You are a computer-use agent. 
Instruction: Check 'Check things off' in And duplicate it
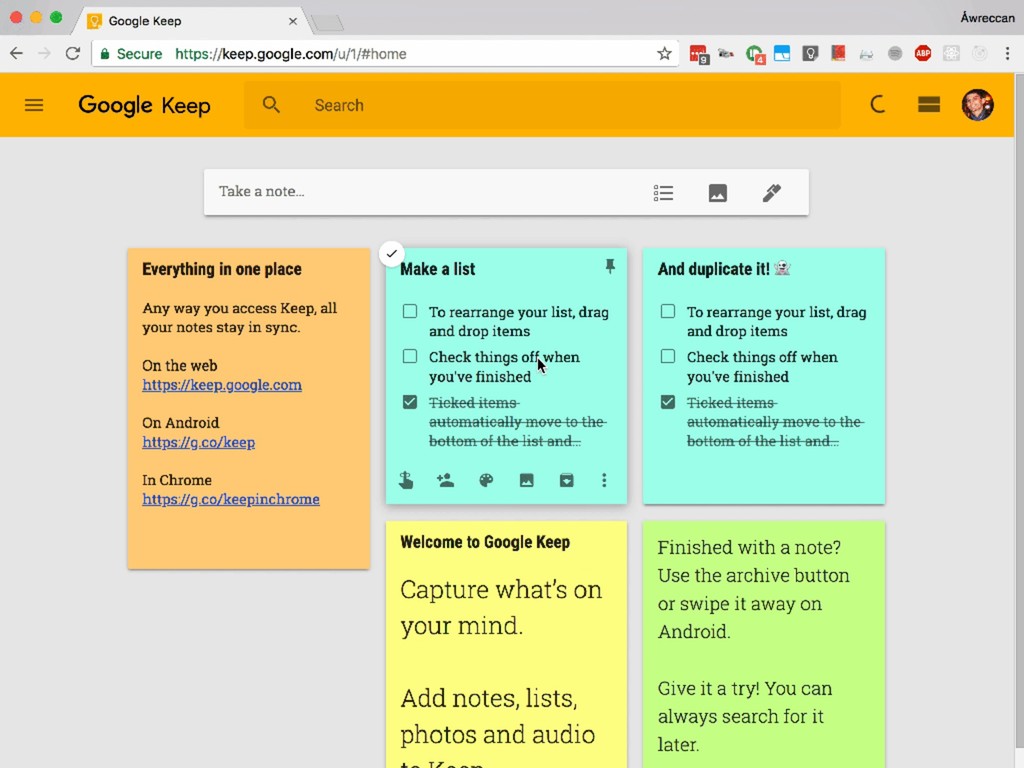[667, 357]
